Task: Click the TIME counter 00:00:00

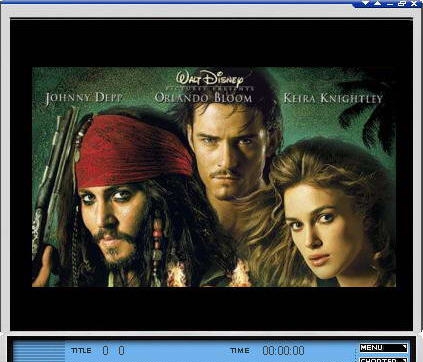Action: pyautogui.click(x=283, y=351)
